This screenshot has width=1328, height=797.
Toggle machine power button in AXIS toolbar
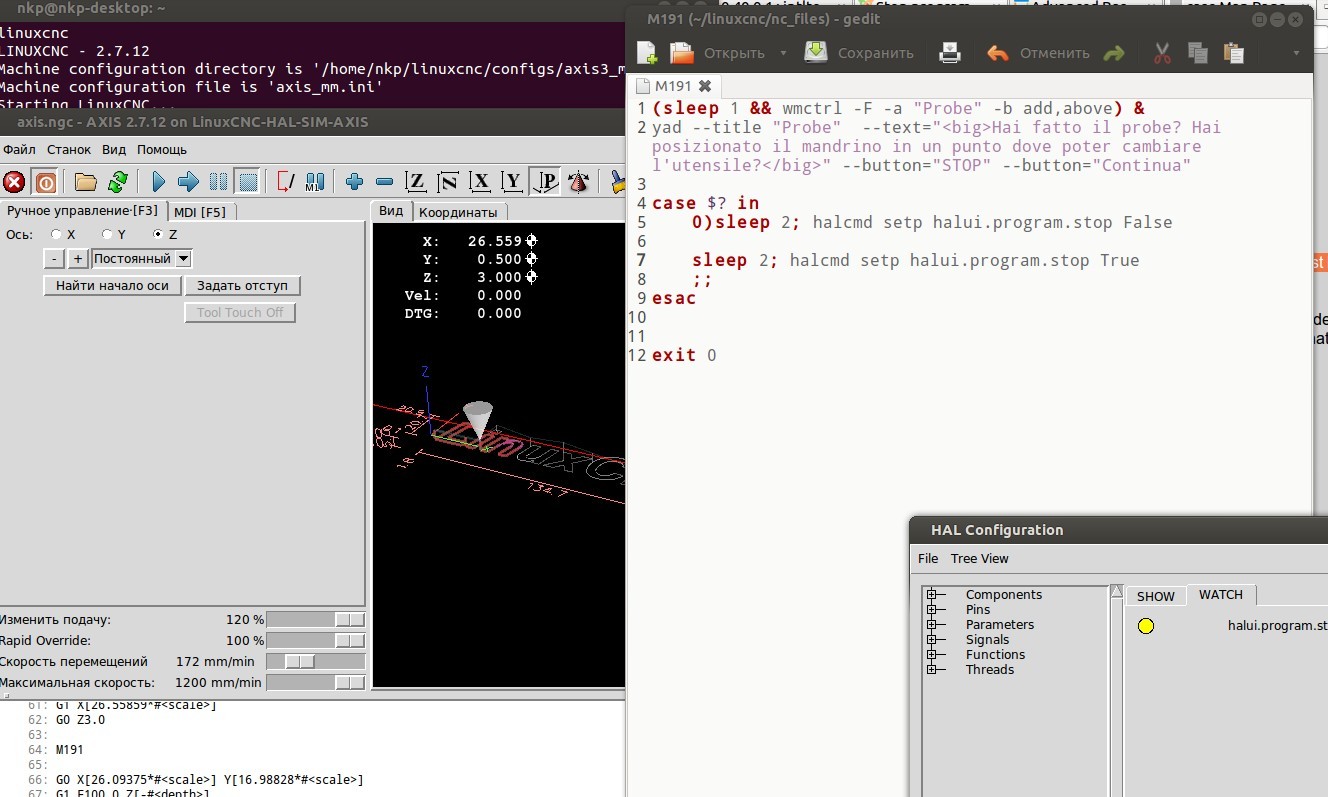point(46,182)
